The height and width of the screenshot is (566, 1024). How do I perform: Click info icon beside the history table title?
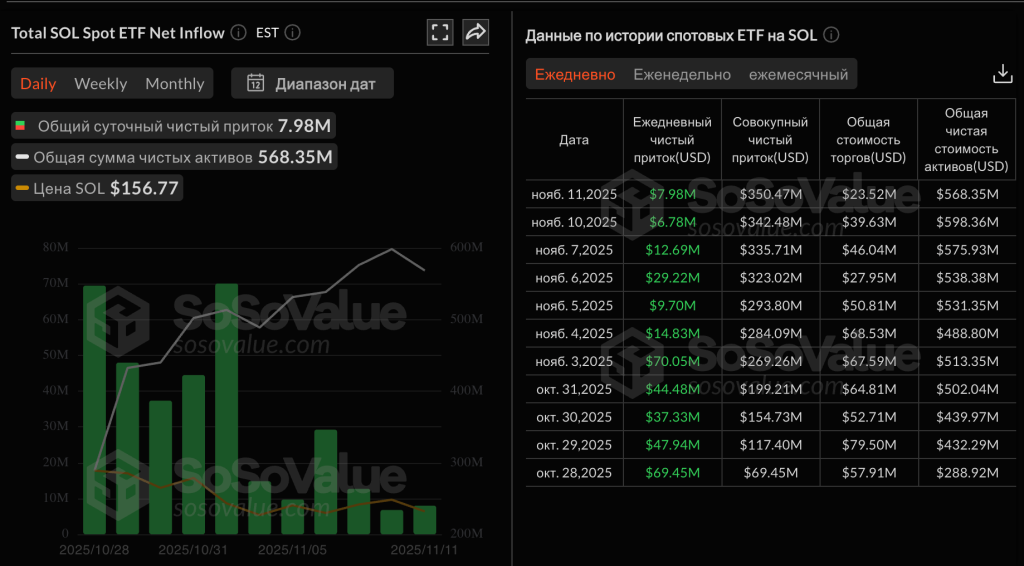(x=831, y=35)
